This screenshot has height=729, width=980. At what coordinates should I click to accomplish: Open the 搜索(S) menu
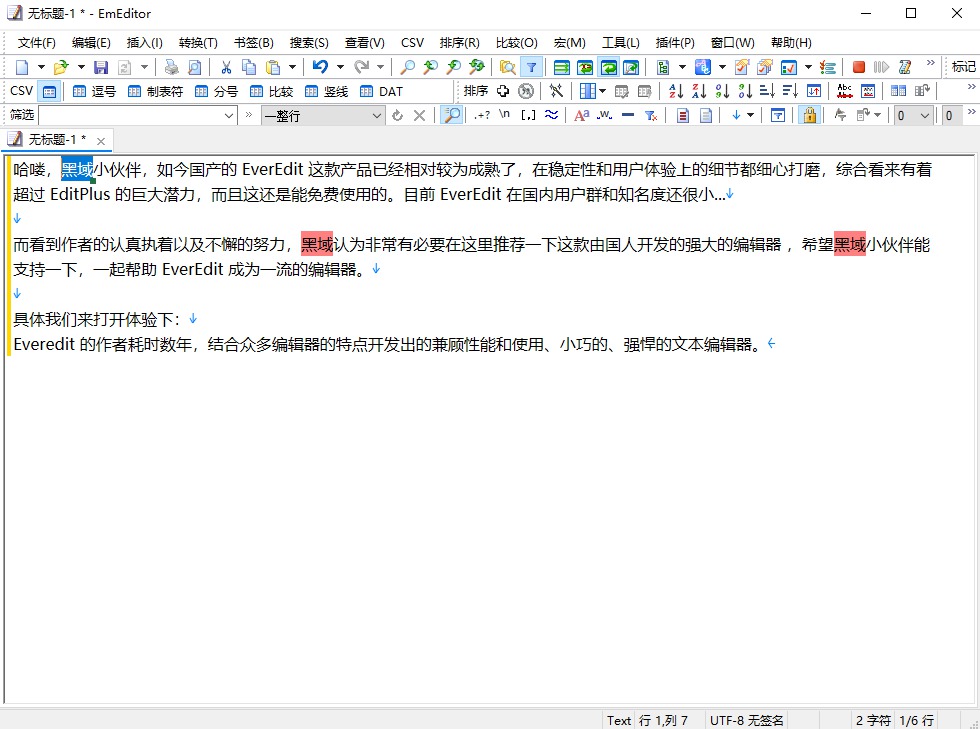click(309, 43)
